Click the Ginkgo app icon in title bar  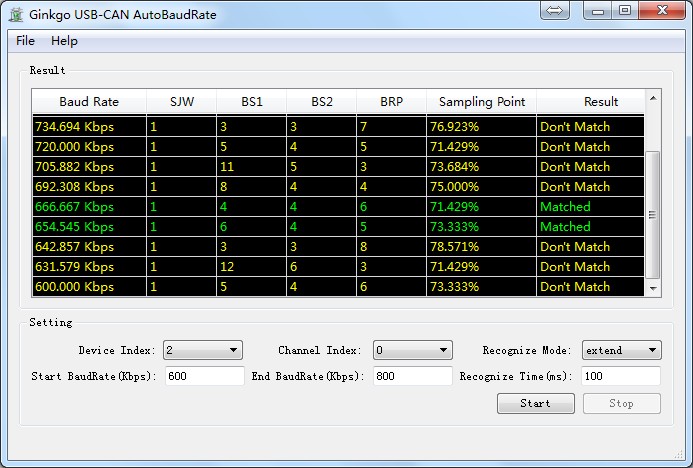(x=16, y=15)
